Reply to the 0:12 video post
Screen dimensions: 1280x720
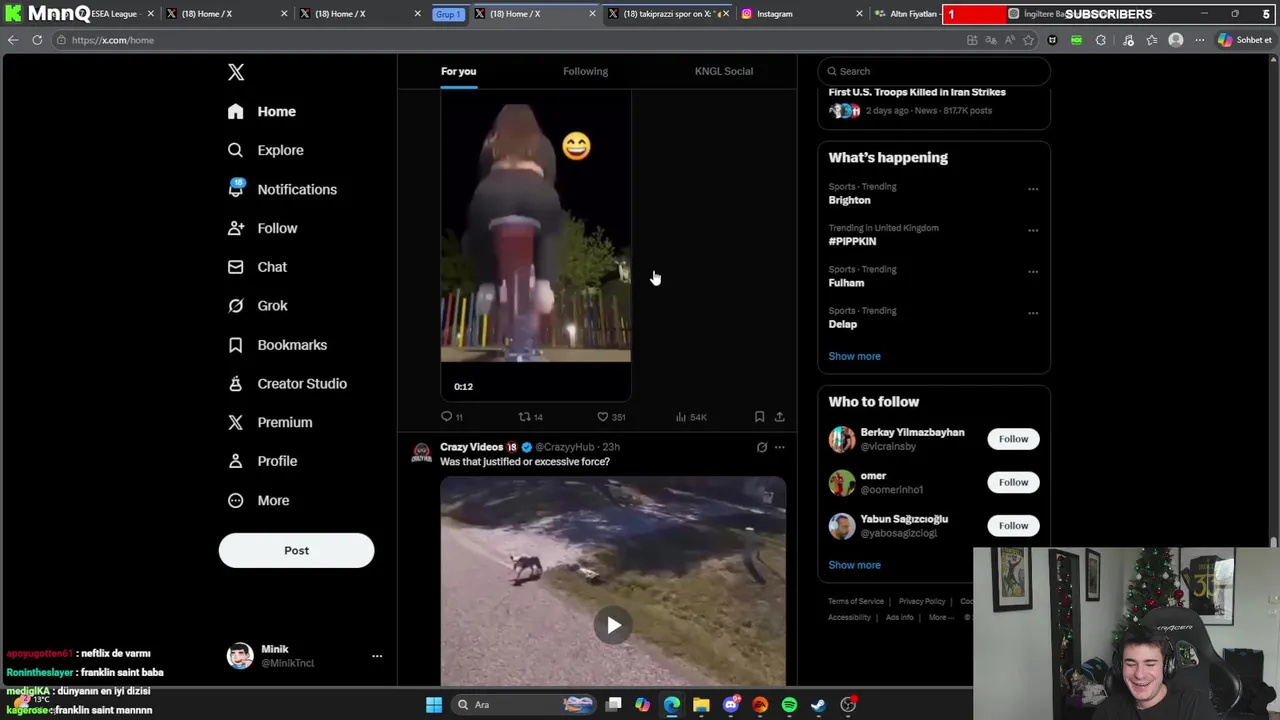pyautogui.click(x=452, y=417)
